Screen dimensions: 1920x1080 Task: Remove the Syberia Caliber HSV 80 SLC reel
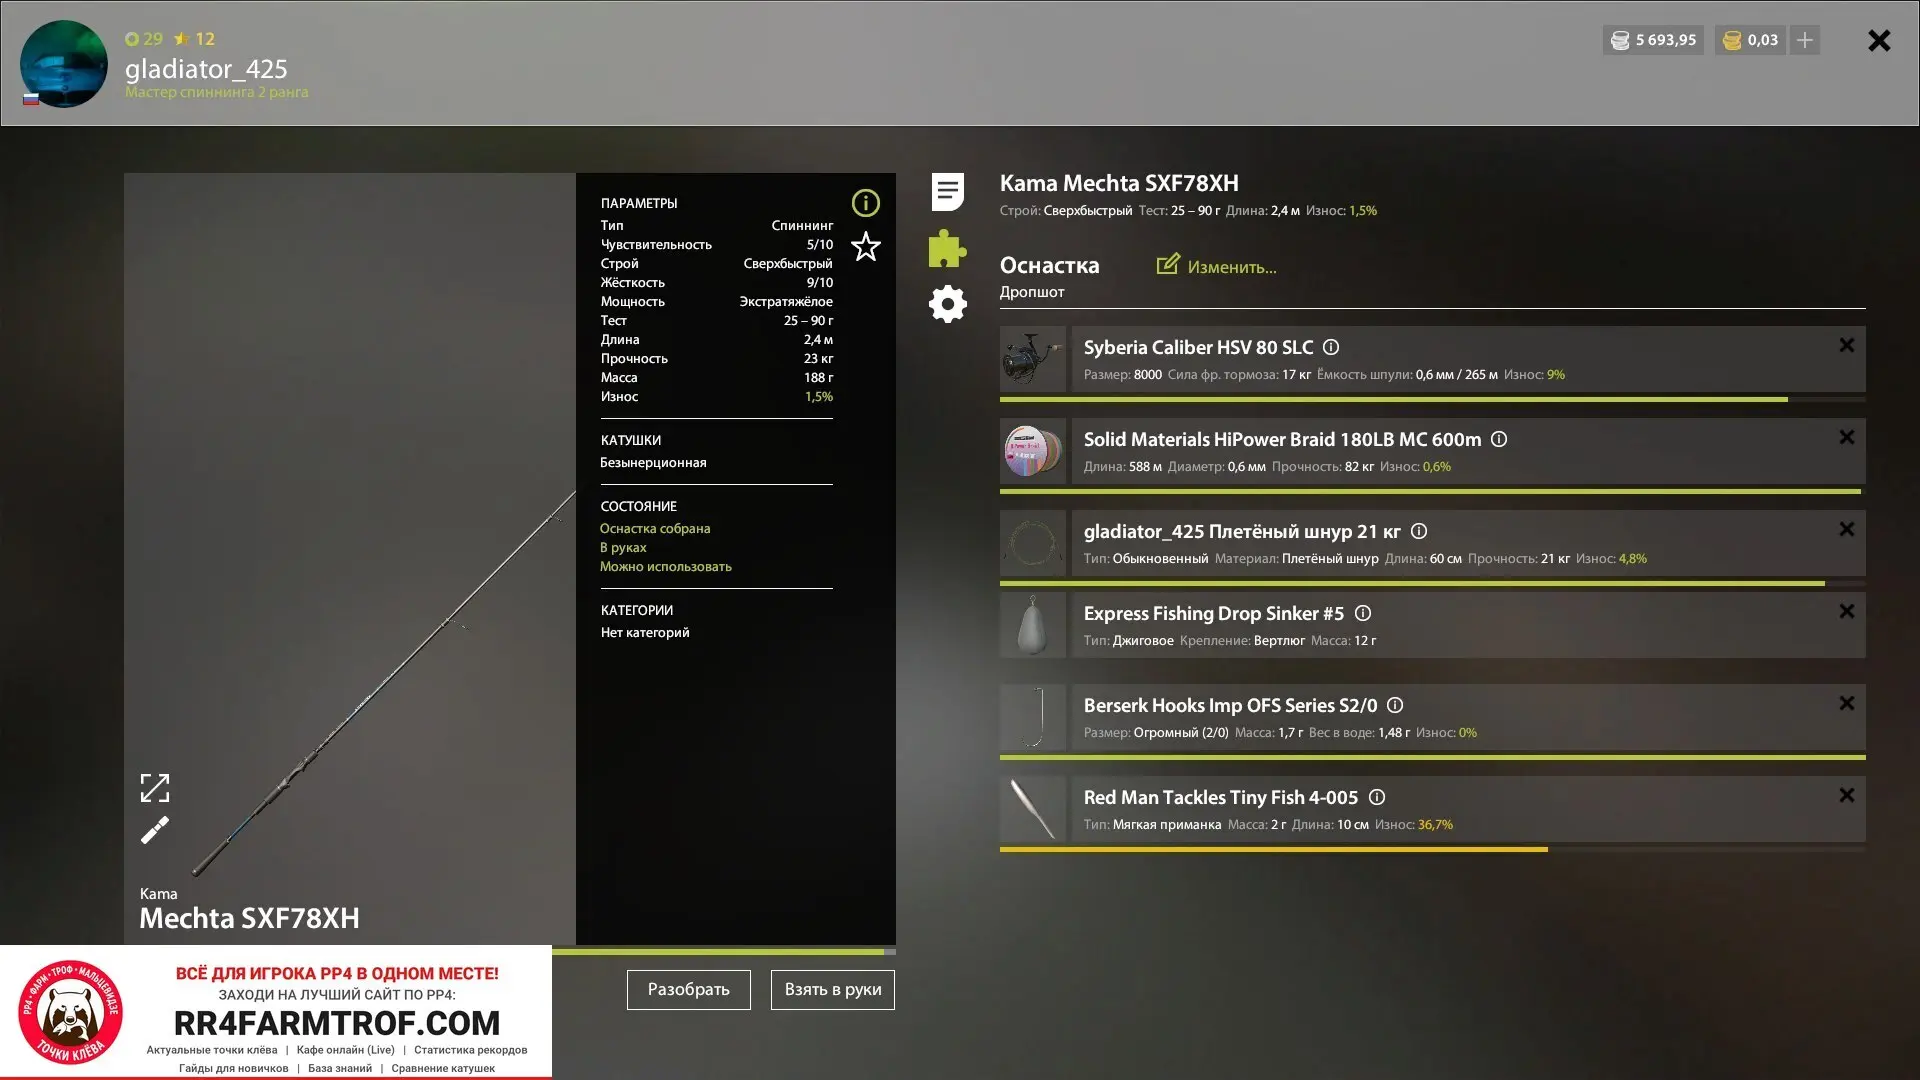coord(1846,345)
